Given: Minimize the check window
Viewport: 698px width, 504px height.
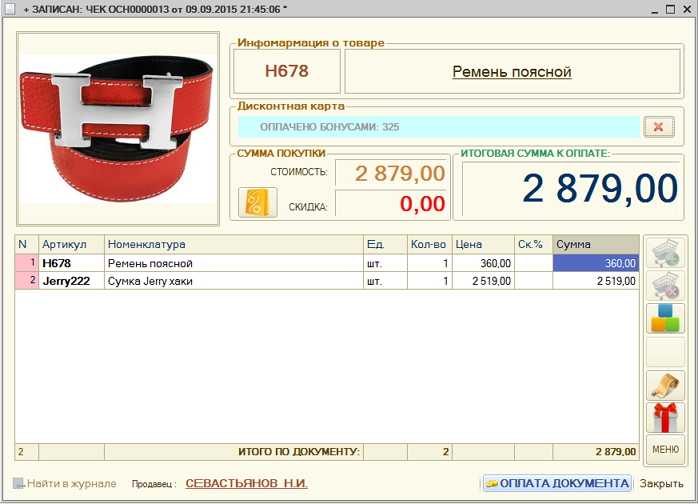Looking at the screenshot, I should tap(655, 10).
